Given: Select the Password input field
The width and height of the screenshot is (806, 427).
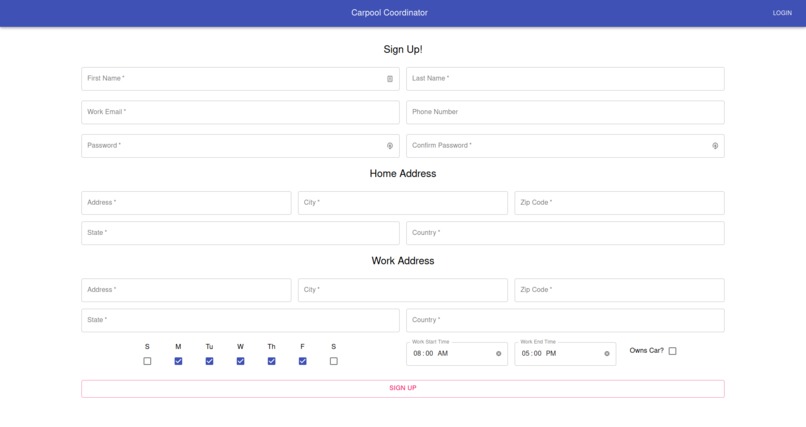Looking at the screenshot, I should coord(240,146).
